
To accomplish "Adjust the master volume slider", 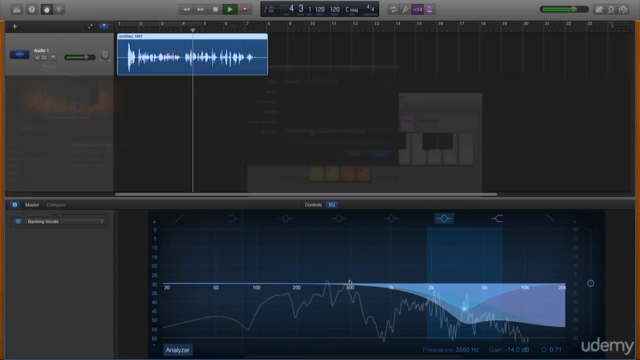I will tap(564, 9).
